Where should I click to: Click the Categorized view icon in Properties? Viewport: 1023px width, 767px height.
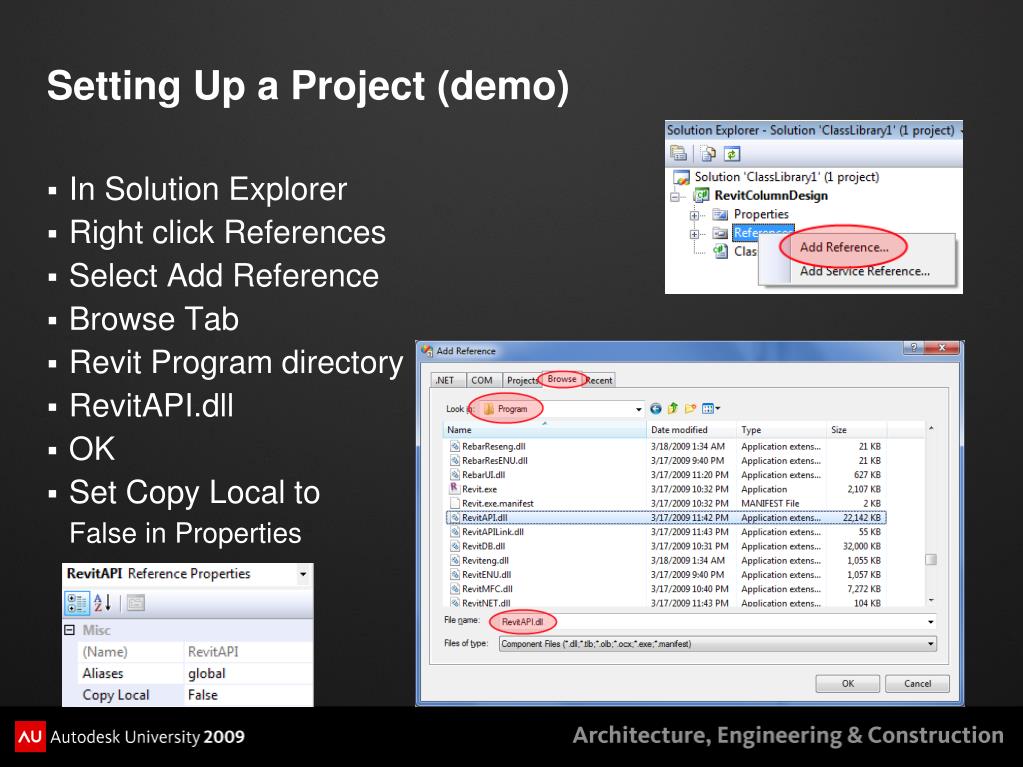click(x=76, y=603)
